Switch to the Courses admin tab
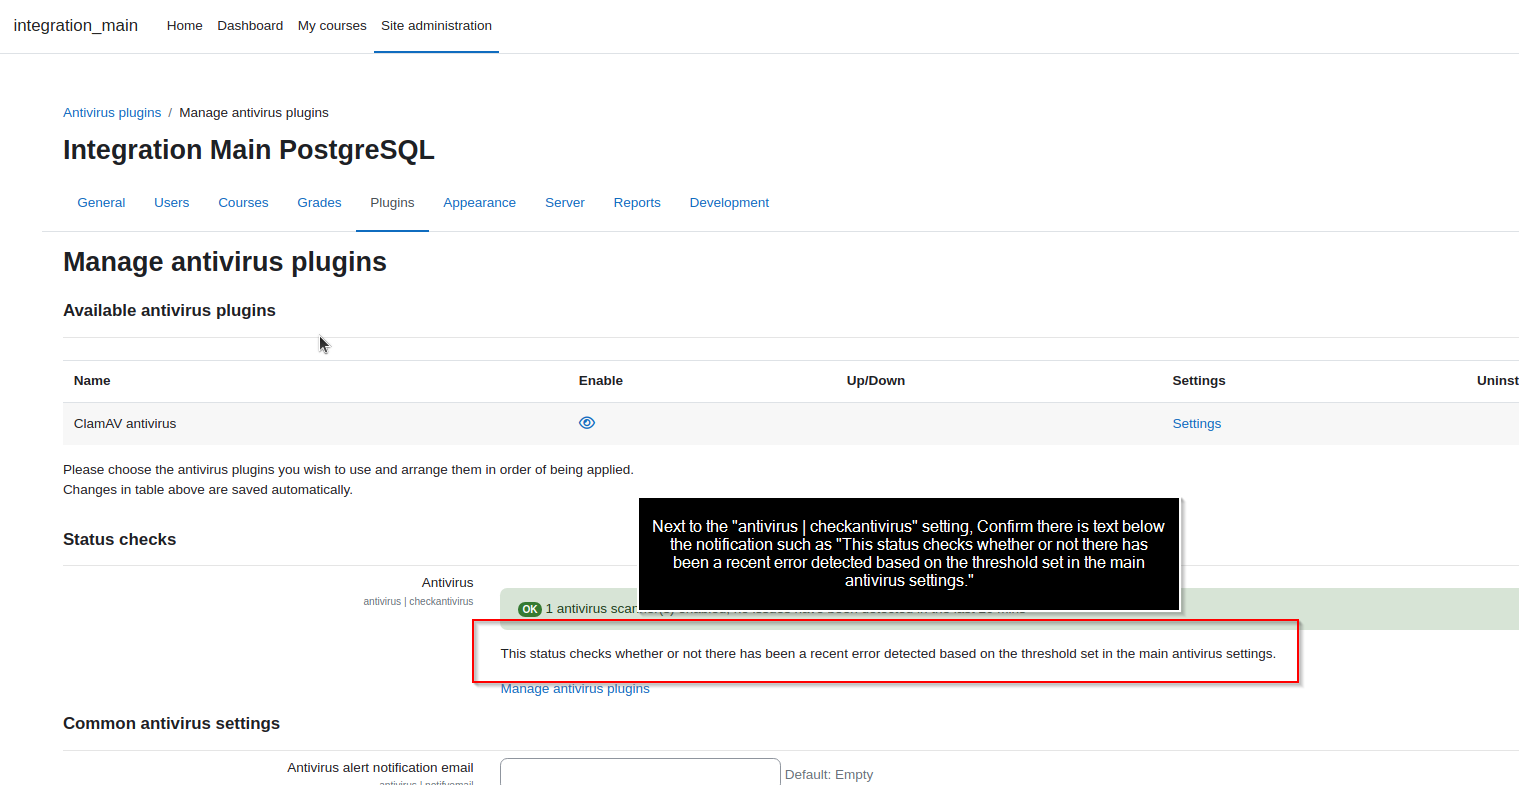Screen dimensions: 1519x785 243,203
